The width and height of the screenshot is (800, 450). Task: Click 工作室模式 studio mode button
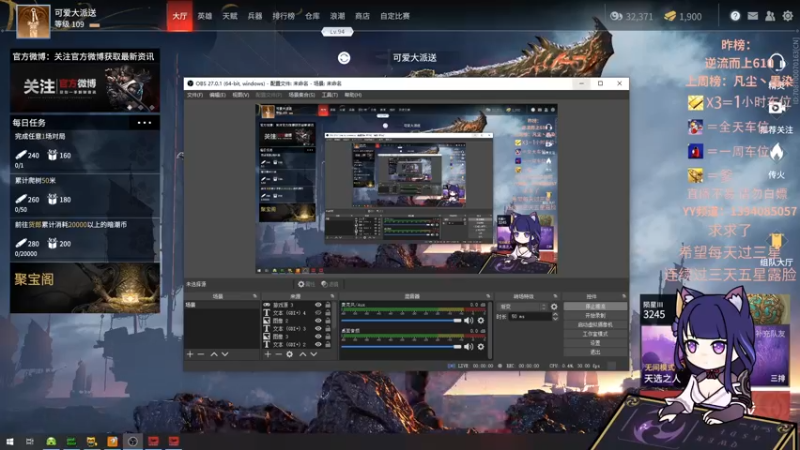click(595, 334)
